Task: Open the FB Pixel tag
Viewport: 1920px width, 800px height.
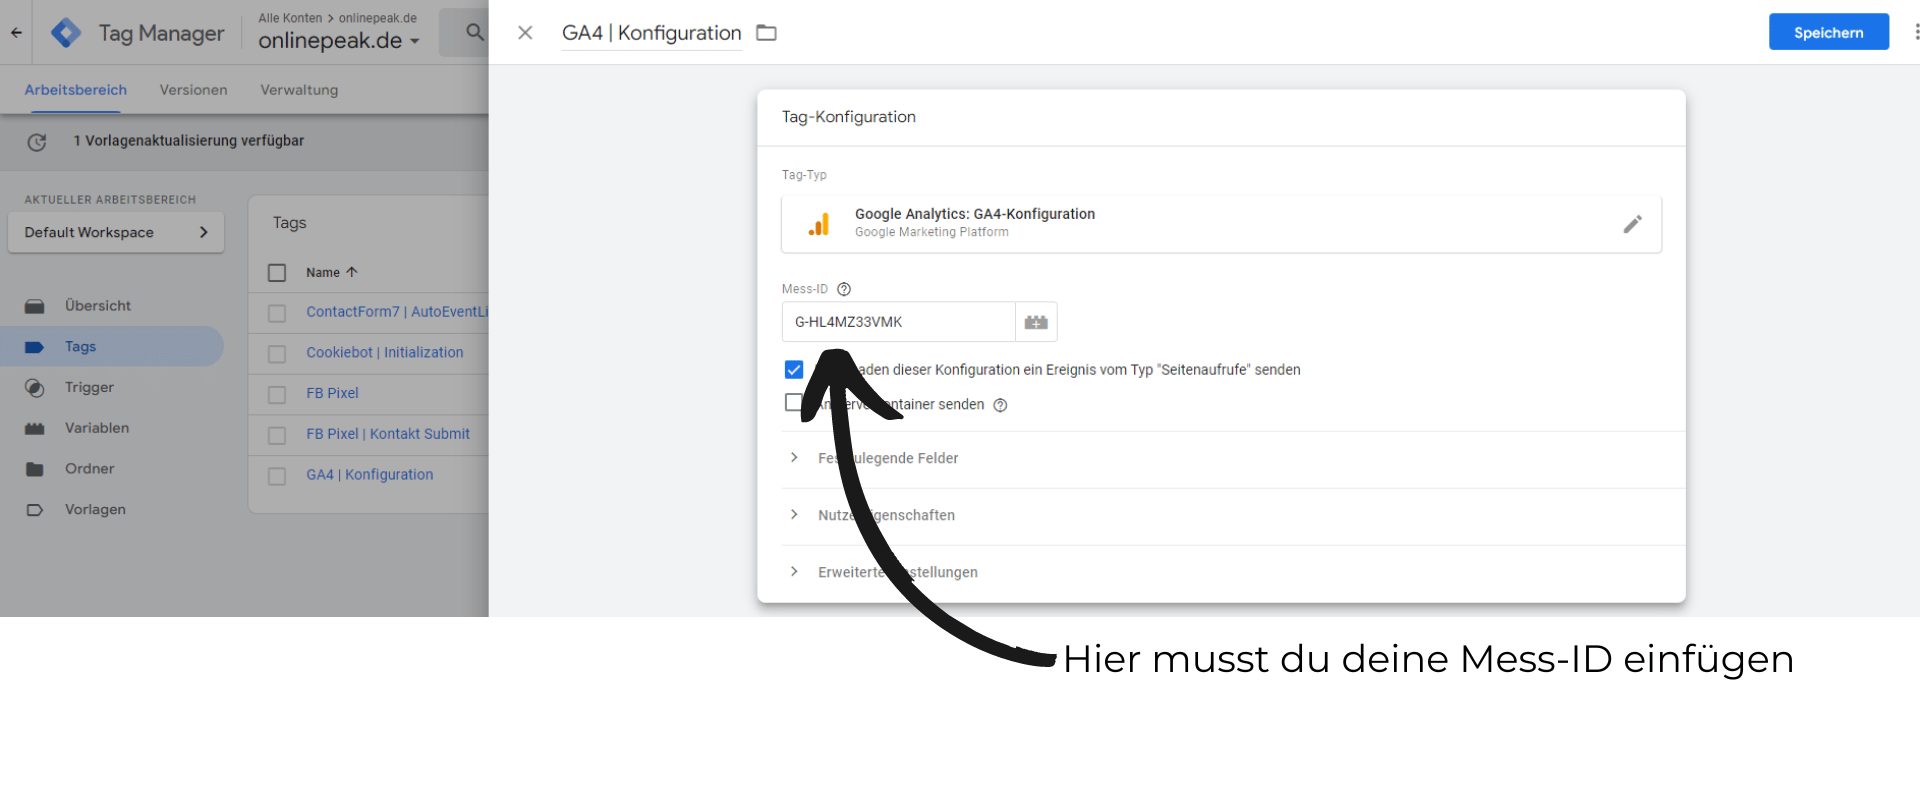Action: pos(332,393)
